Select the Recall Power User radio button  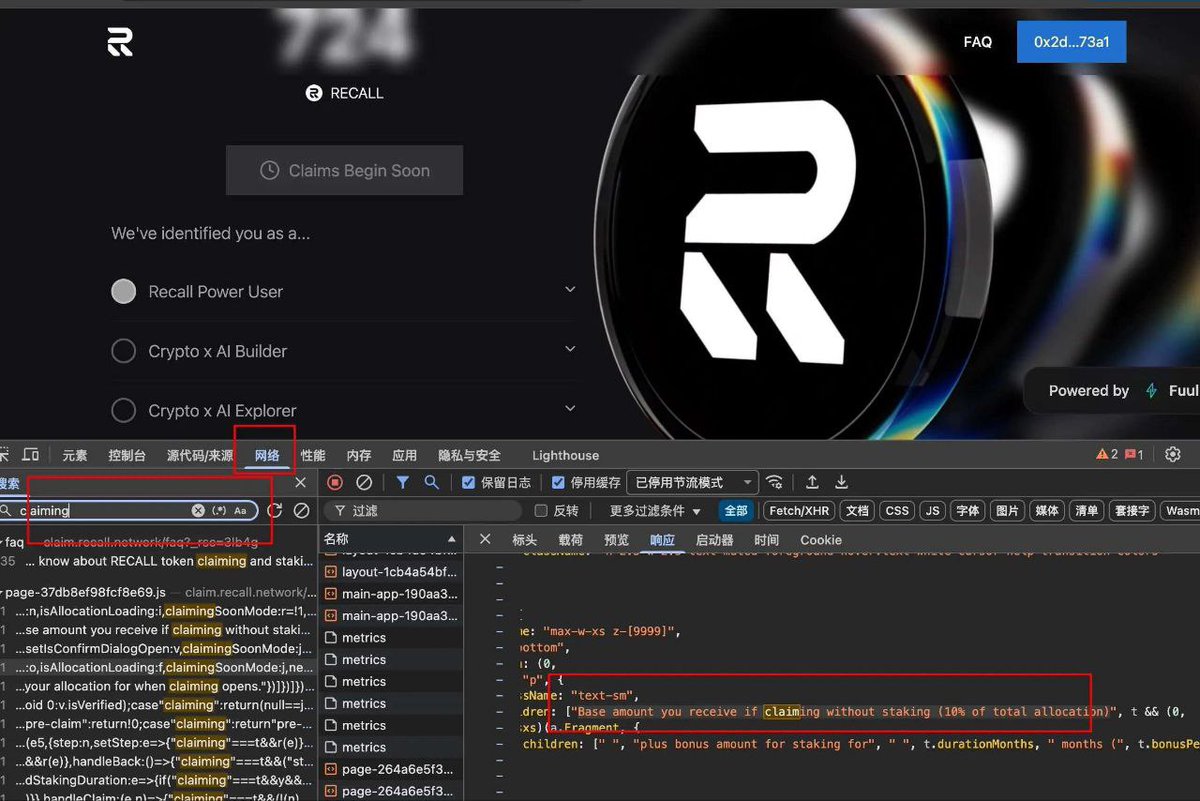[123, 291]
